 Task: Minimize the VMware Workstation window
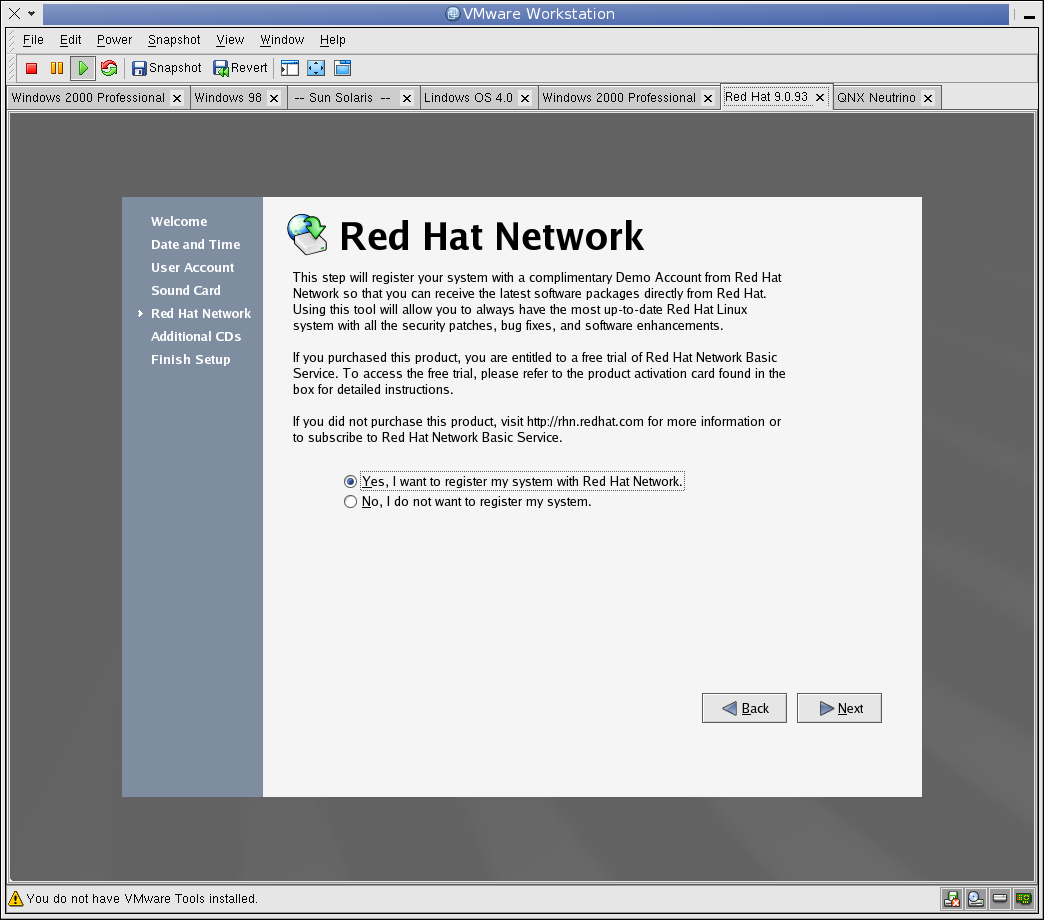tap(1029, 15)
